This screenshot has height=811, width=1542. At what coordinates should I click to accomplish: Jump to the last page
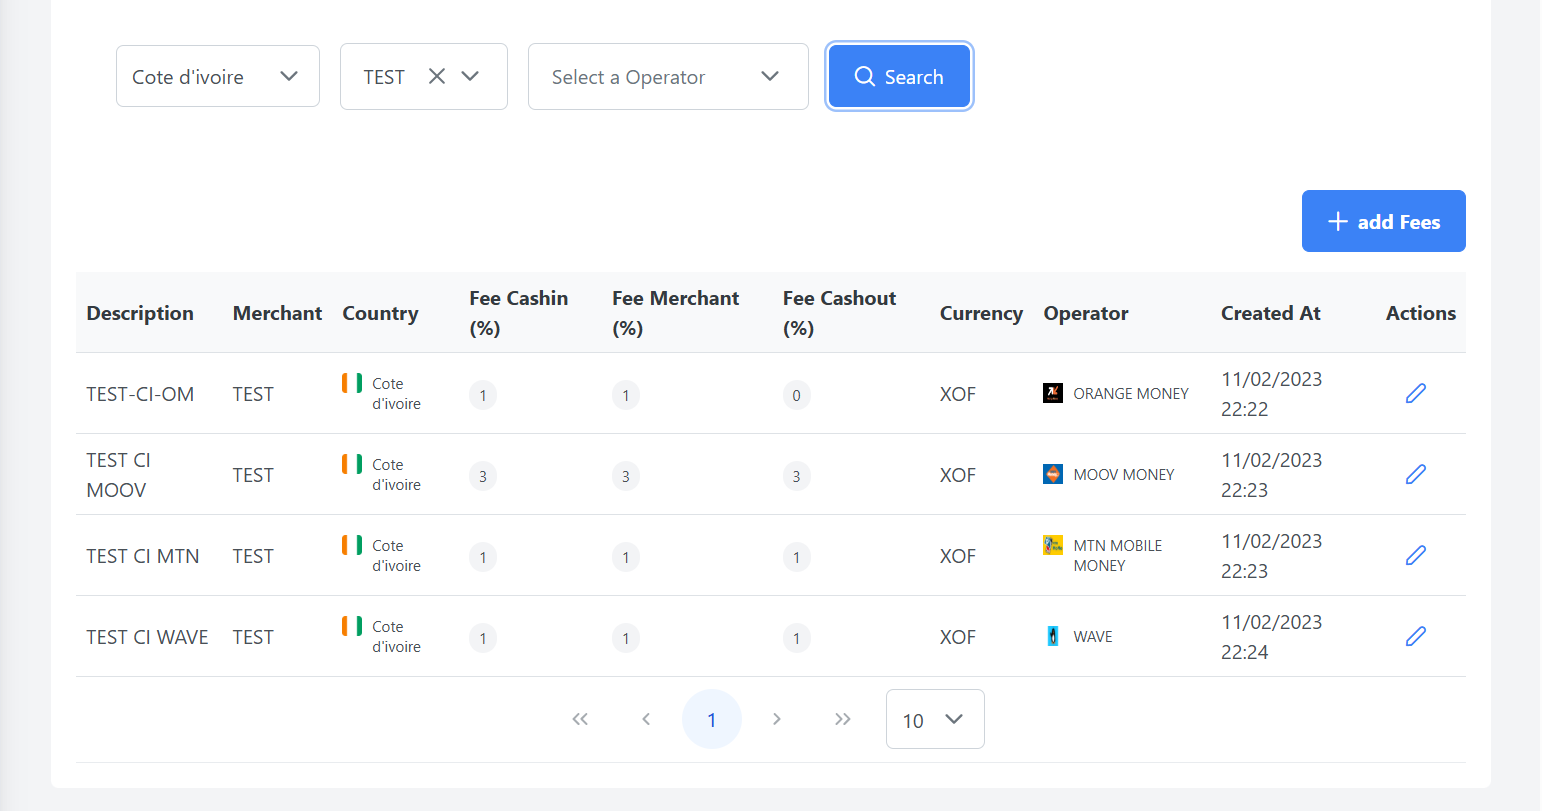click(843, 719)
